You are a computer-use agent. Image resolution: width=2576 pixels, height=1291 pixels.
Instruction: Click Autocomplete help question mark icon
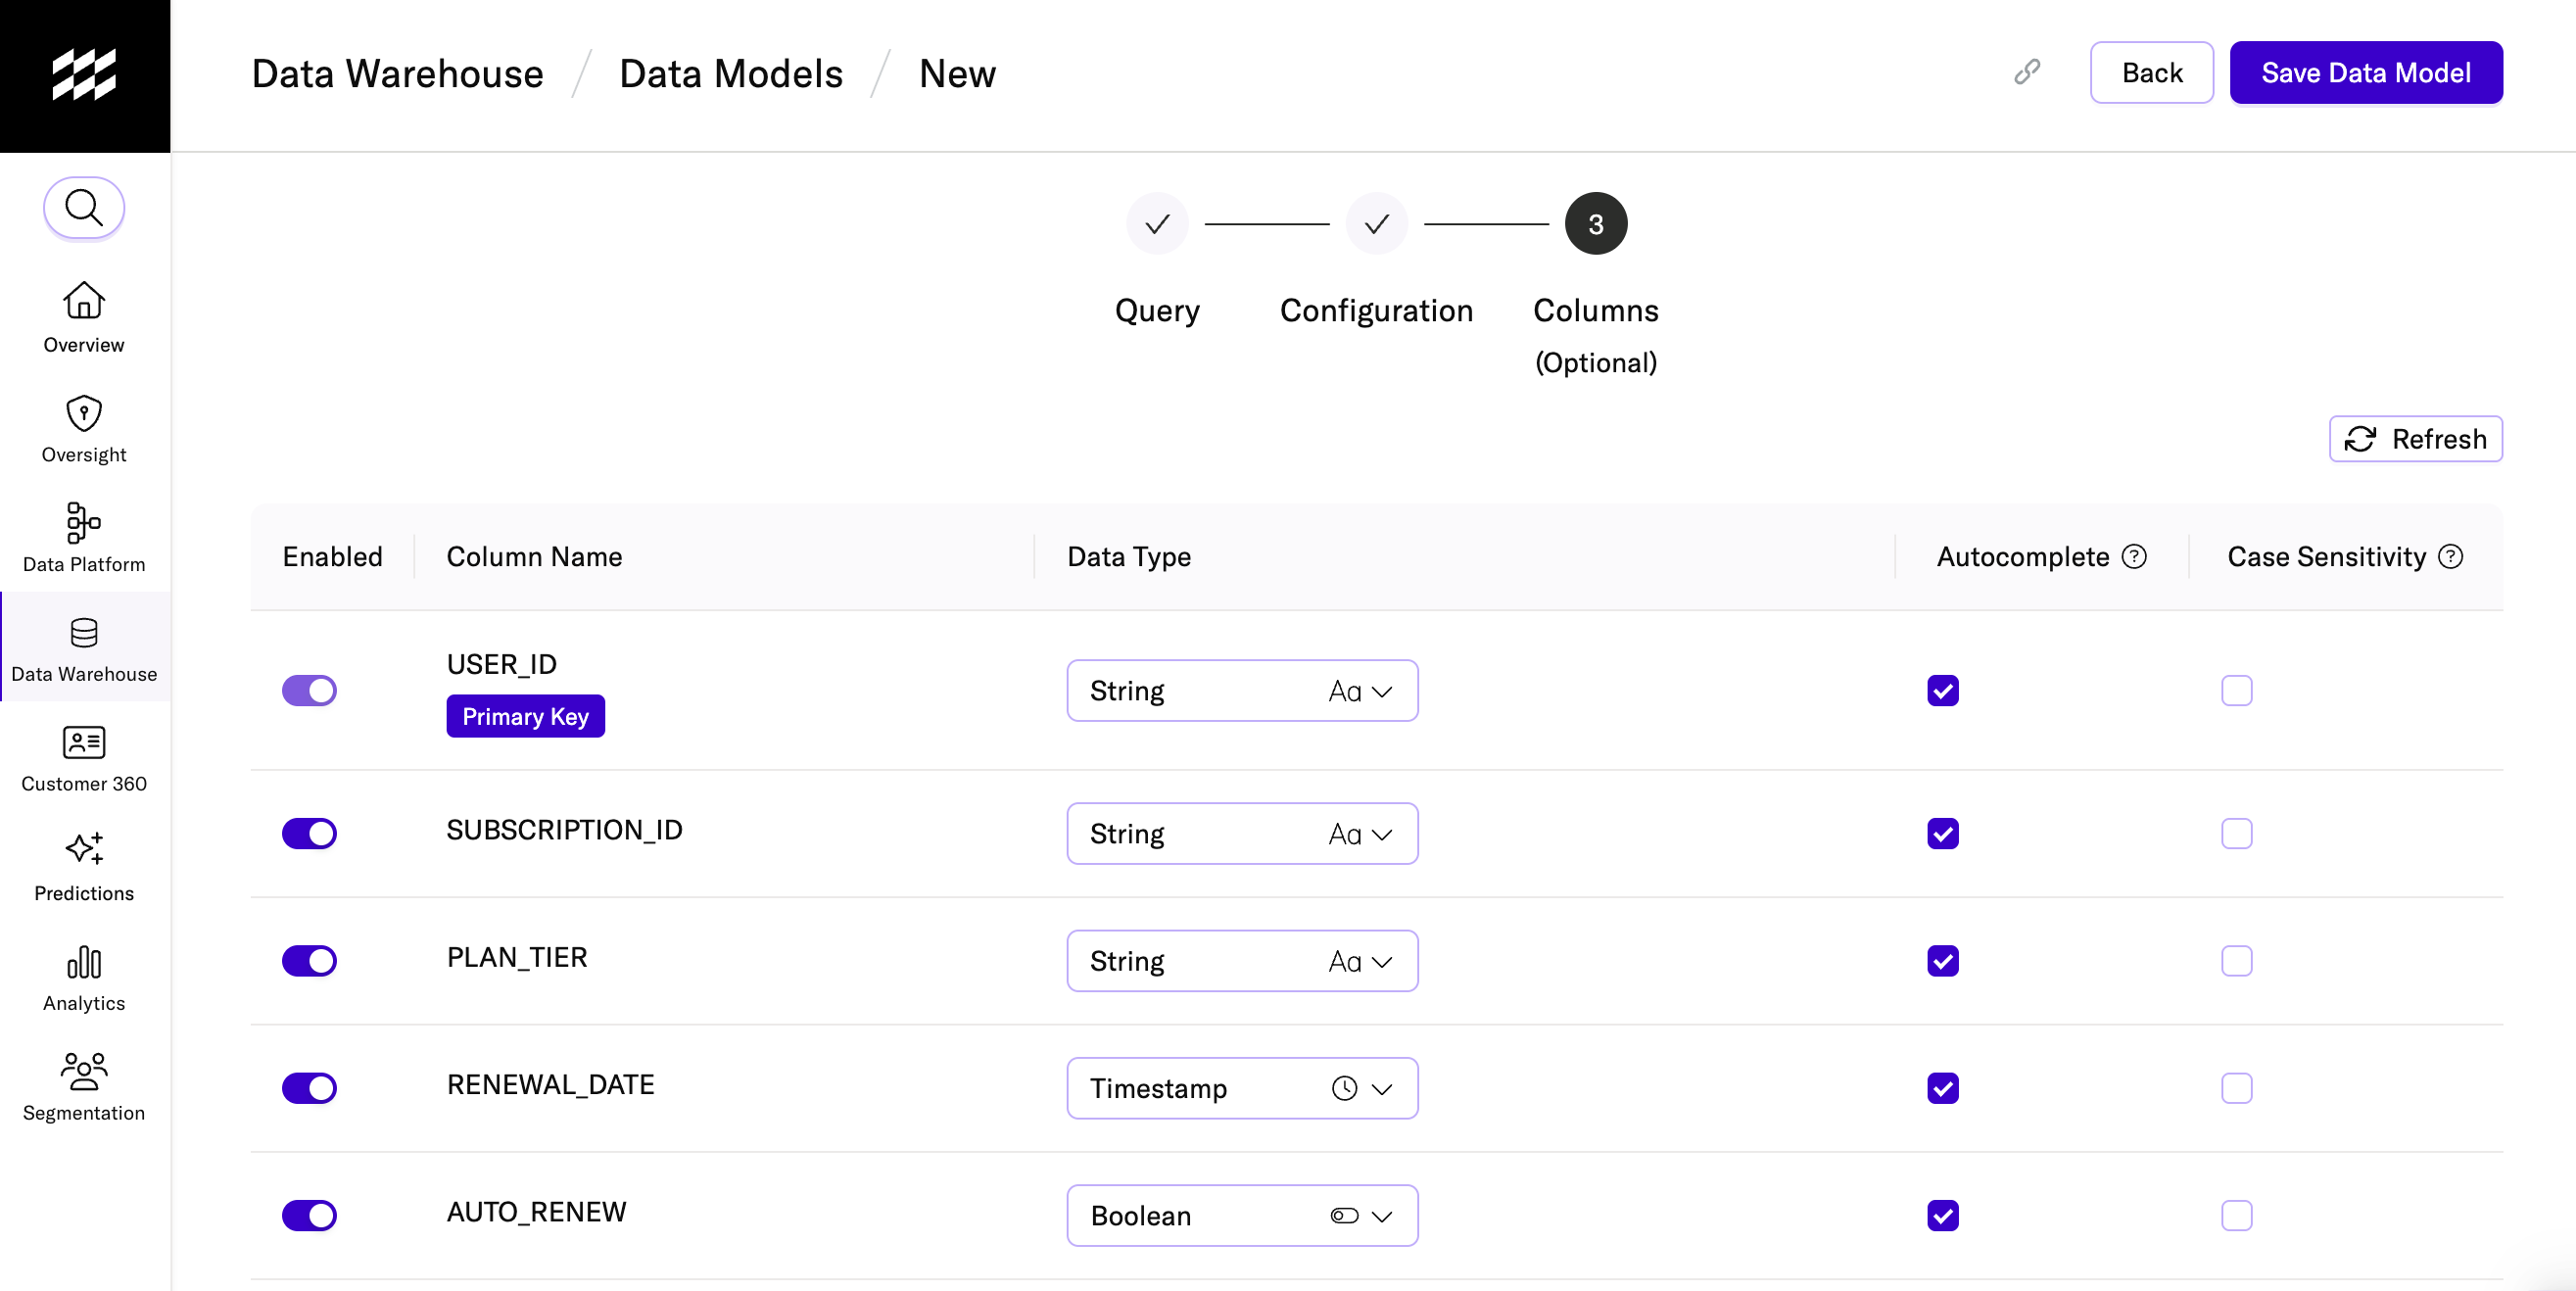tap(2134, 556)
